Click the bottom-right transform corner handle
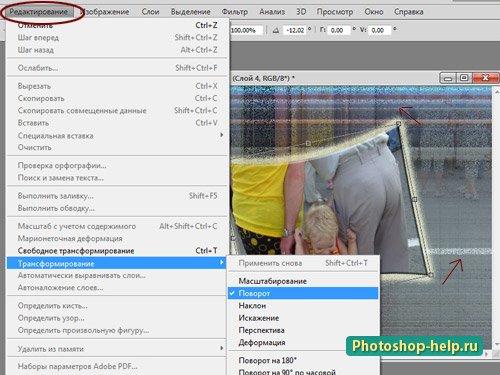Image resolution: width=500 pixels, height=375 pixels. pyautogui.click(x=430, y=275)
